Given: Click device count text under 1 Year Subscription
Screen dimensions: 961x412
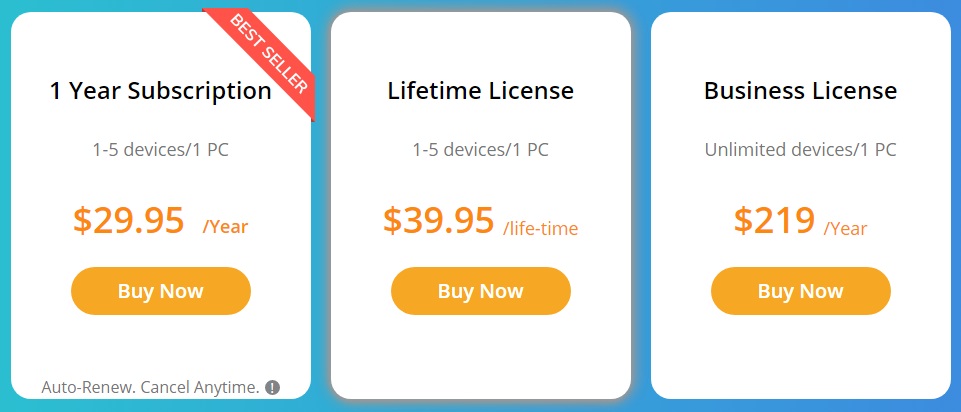Looking at the screenshot, I should [x=160, y=150].
